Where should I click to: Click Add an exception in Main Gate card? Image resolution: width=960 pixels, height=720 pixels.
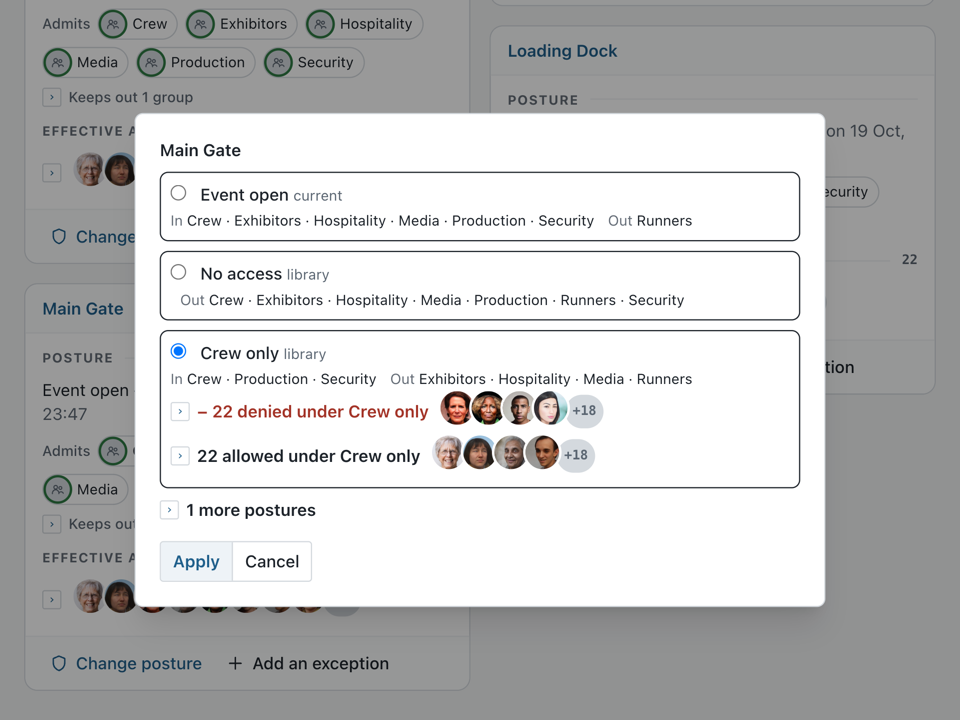coord(309,664)
